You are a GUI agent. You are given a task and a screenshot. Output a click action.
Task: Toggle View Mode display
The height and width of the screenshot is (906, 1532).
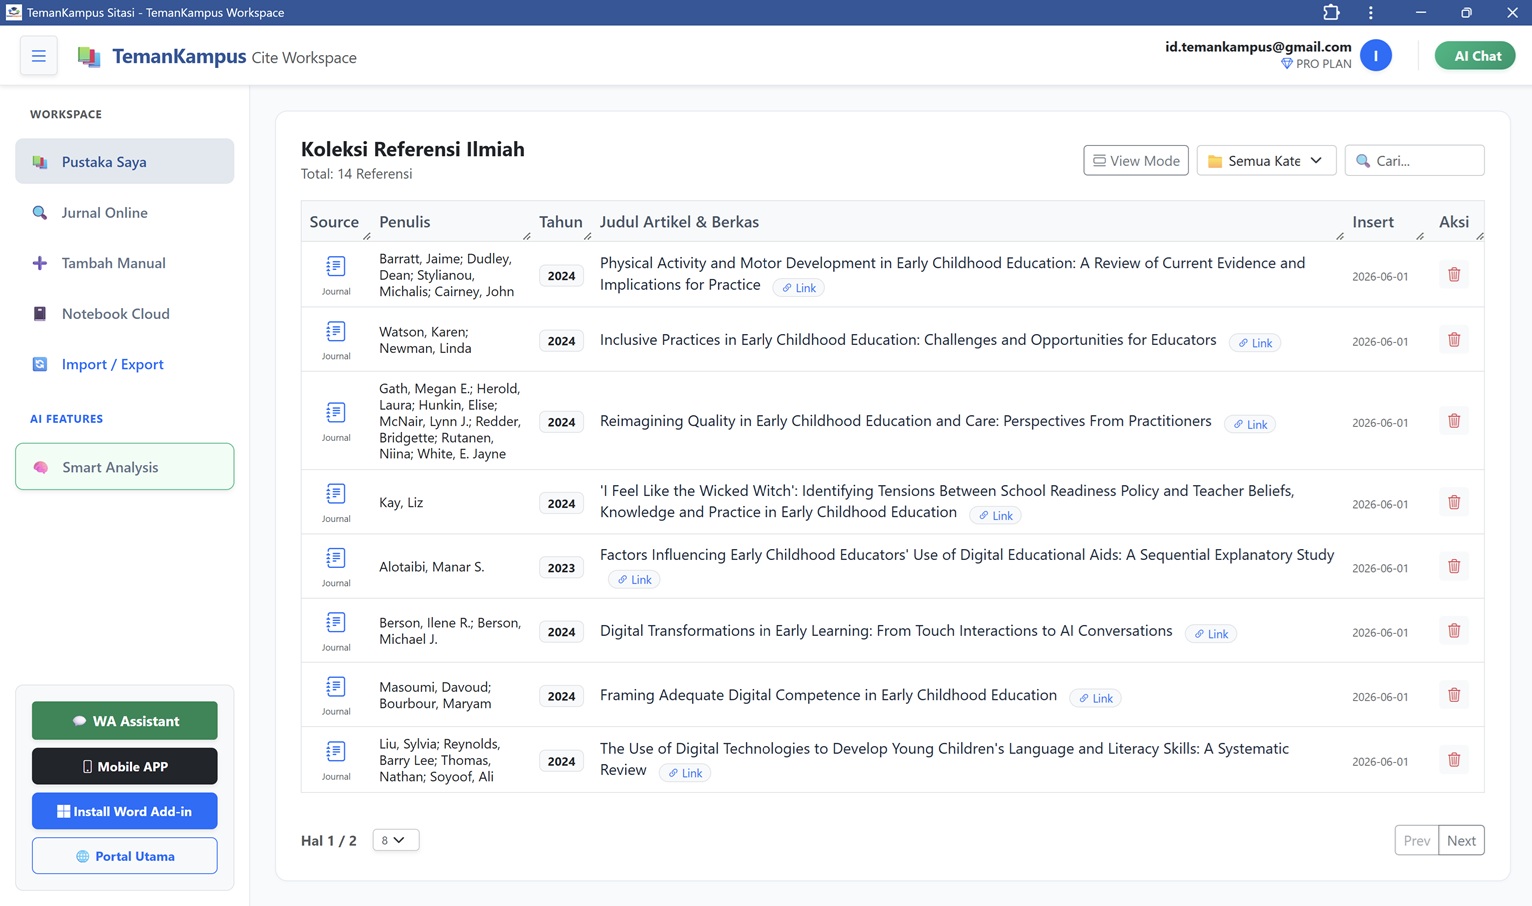[1136, 160]
